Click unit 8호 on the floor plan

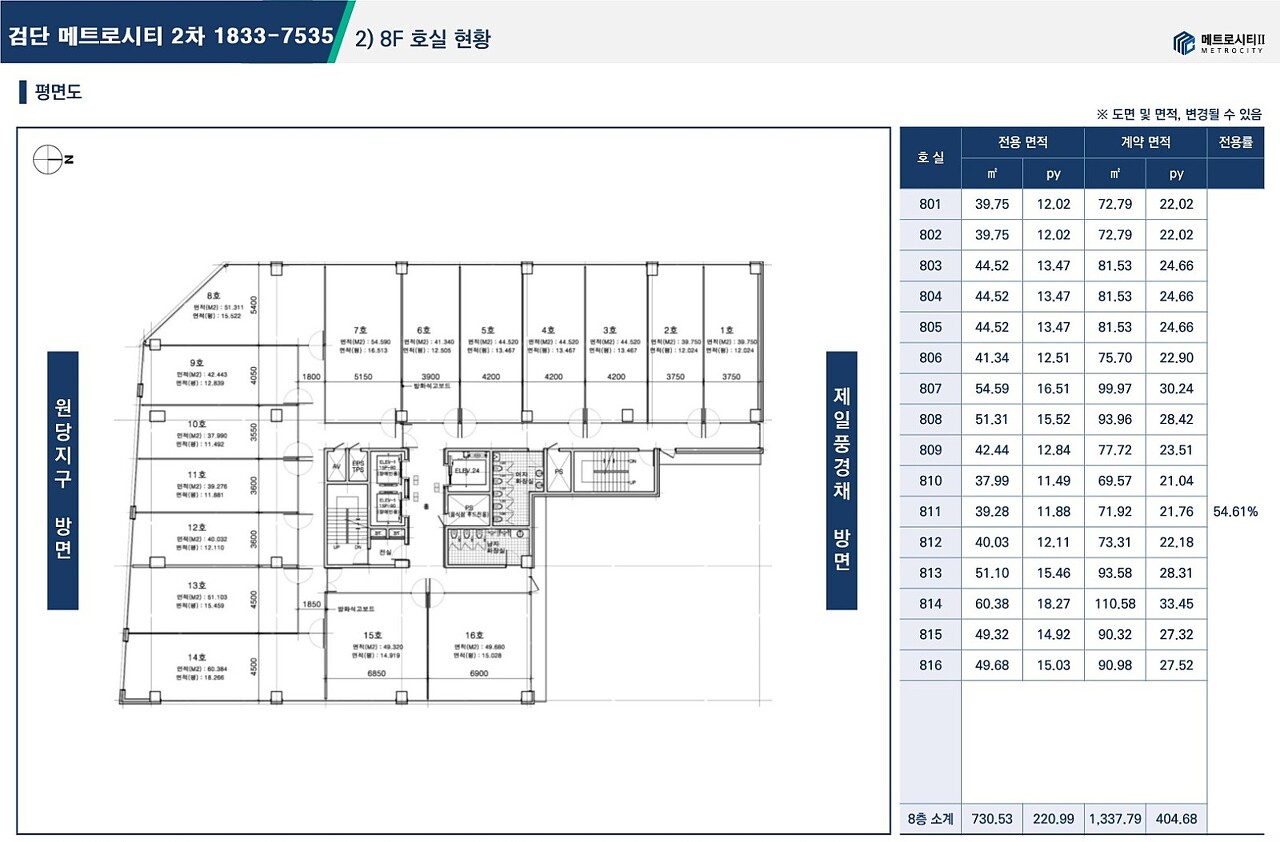pyautogui.click(x=213, y=296)
